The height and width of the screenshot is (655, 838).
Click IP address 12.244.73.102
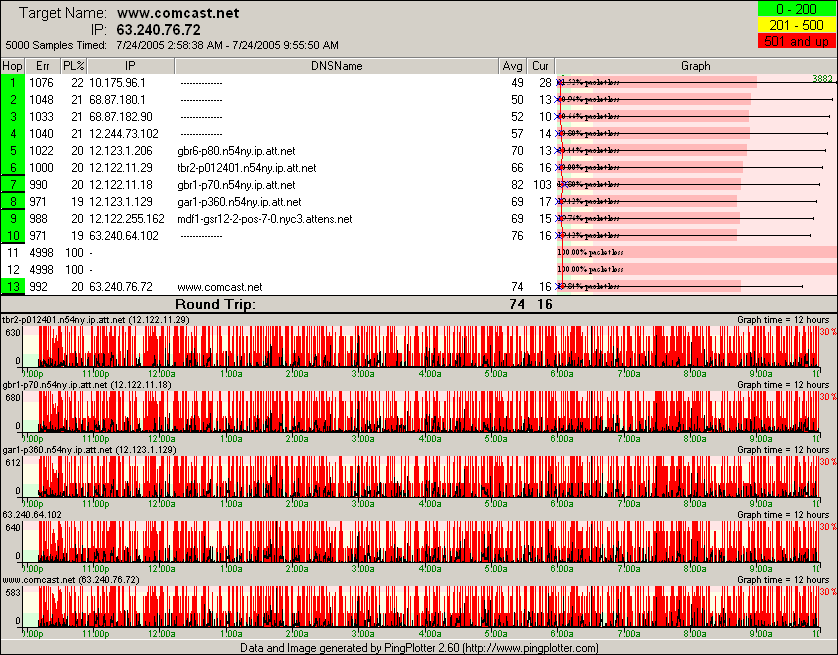(x=123, y=134)
